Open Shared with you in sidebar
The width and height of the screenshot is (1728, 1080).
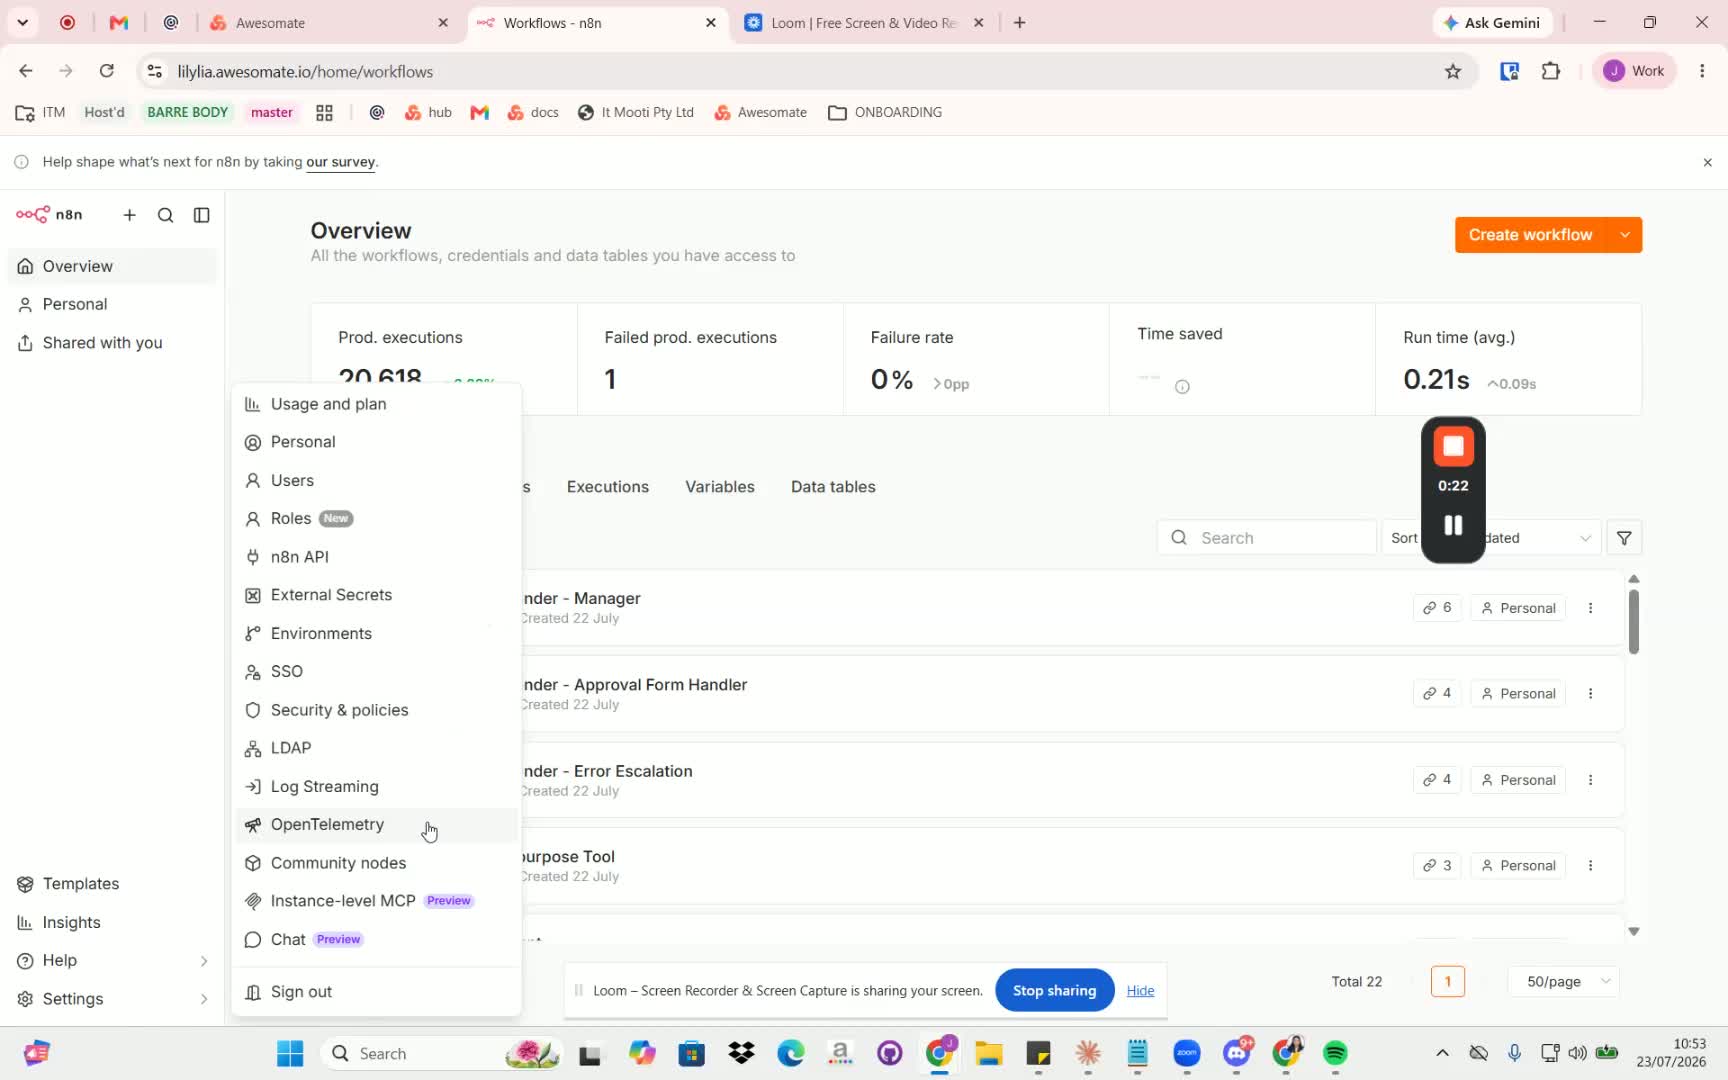click(x=112, y=343)
